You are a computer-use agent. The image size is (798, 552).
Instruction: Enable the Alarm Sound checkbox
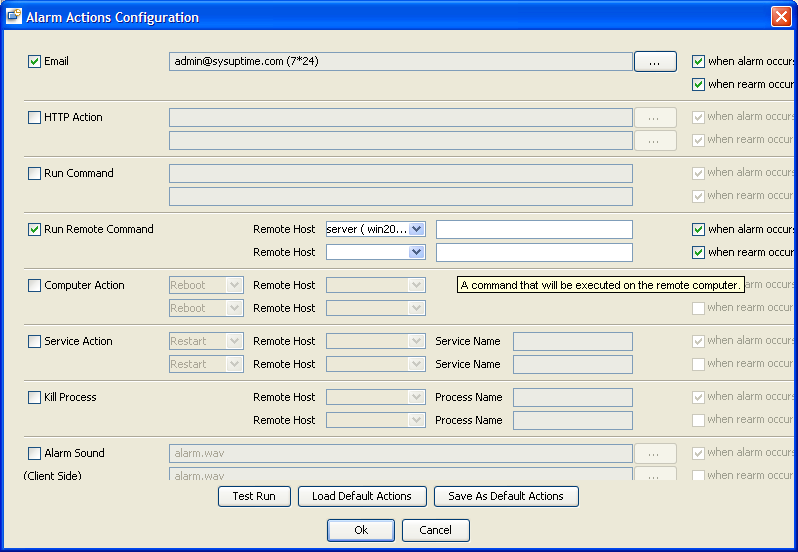coord(35,454)
